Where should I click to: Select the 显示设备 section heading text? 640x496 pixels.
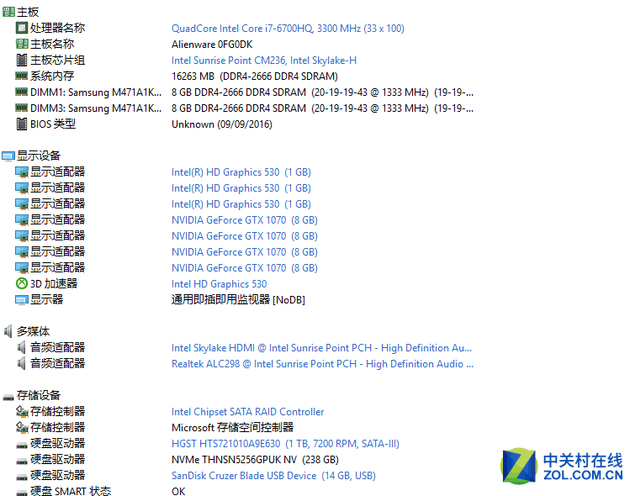pyautogui.click(x=38, y=156)
